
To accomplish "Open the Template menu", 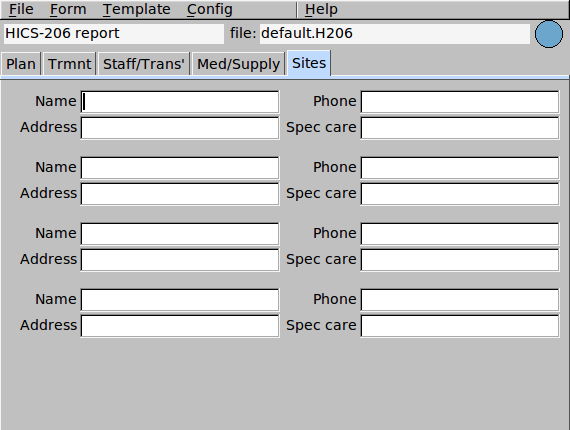I will coord(136,9).
